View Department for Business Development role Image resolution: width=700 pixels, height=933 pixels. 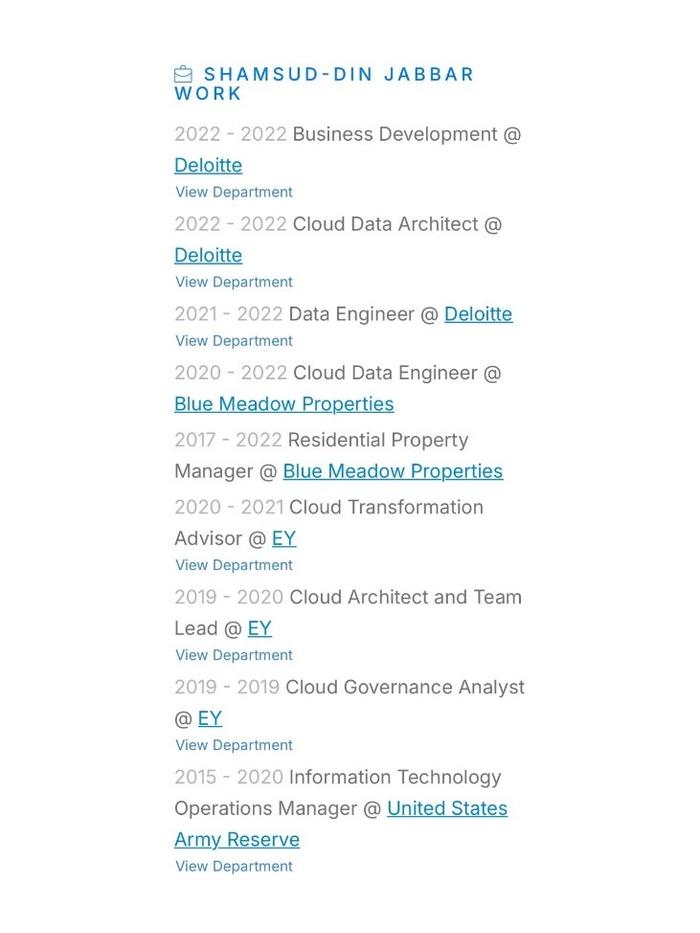point(234,192)
